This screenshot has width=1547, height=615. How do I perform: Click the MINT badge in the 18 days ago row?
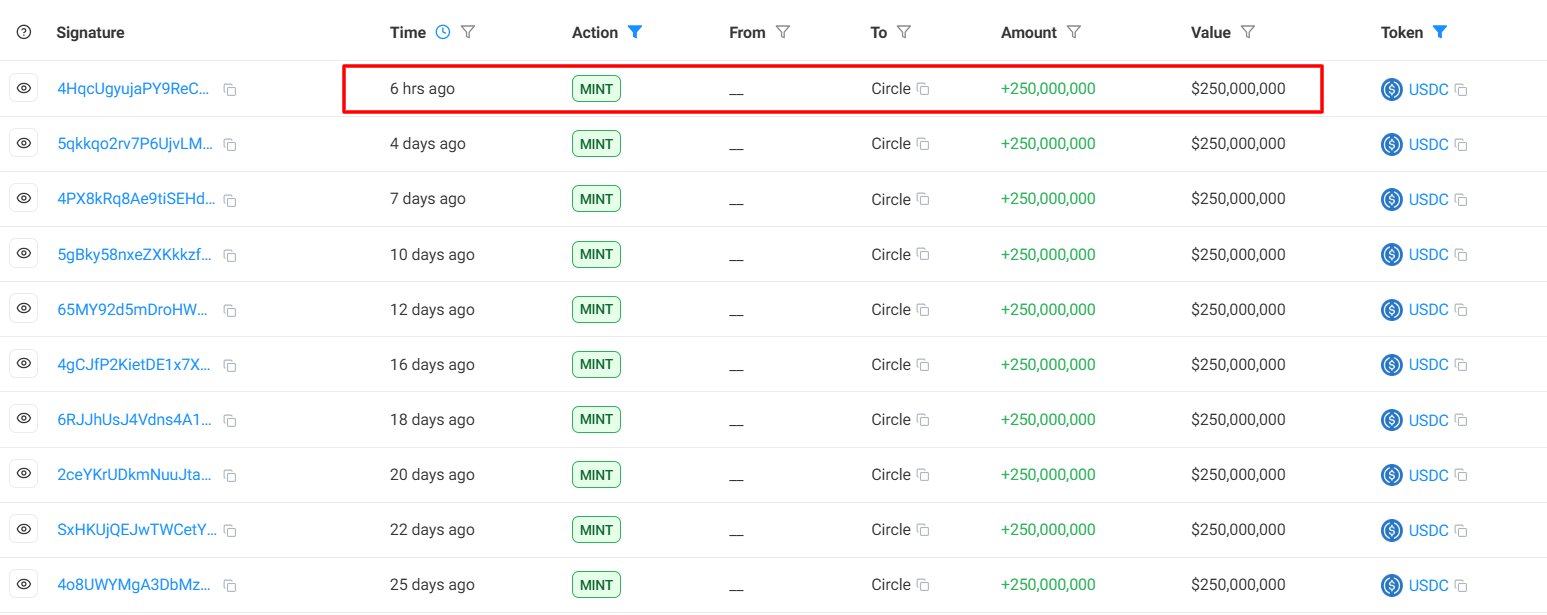point(596,420)
